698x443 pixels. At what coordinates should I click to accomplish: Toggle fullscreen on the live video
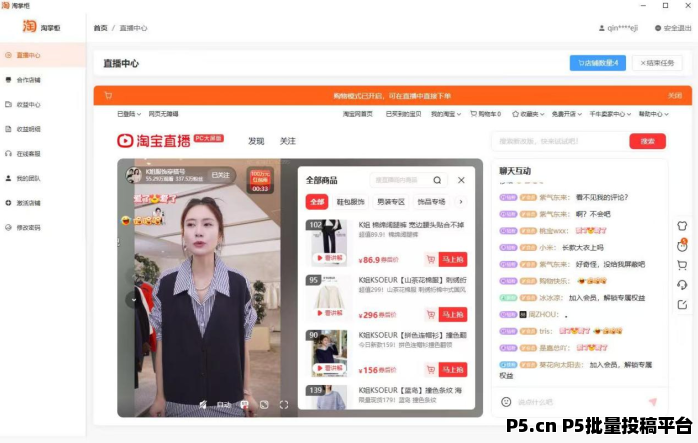[x=284, y=405]
